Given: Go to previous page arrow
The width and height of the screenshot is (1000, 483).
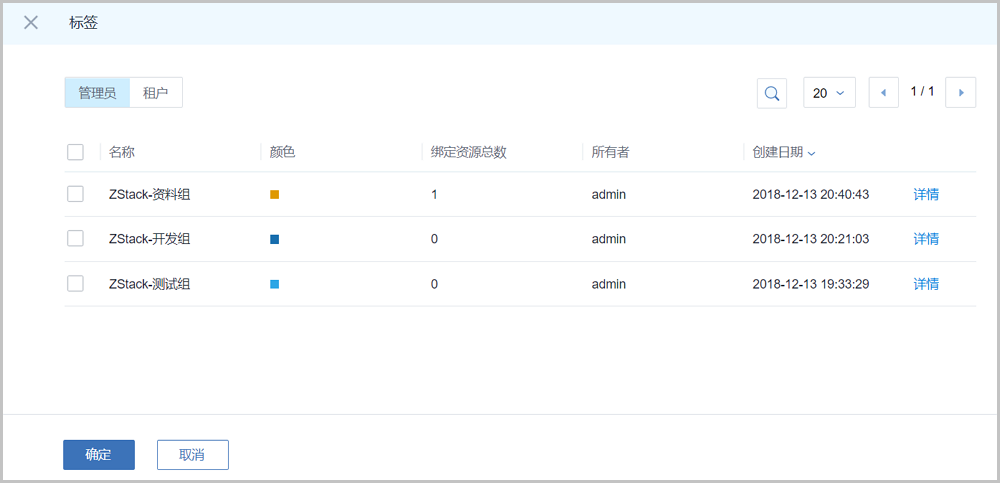Looking at the screenshot, I should click(x=883, y=93).
